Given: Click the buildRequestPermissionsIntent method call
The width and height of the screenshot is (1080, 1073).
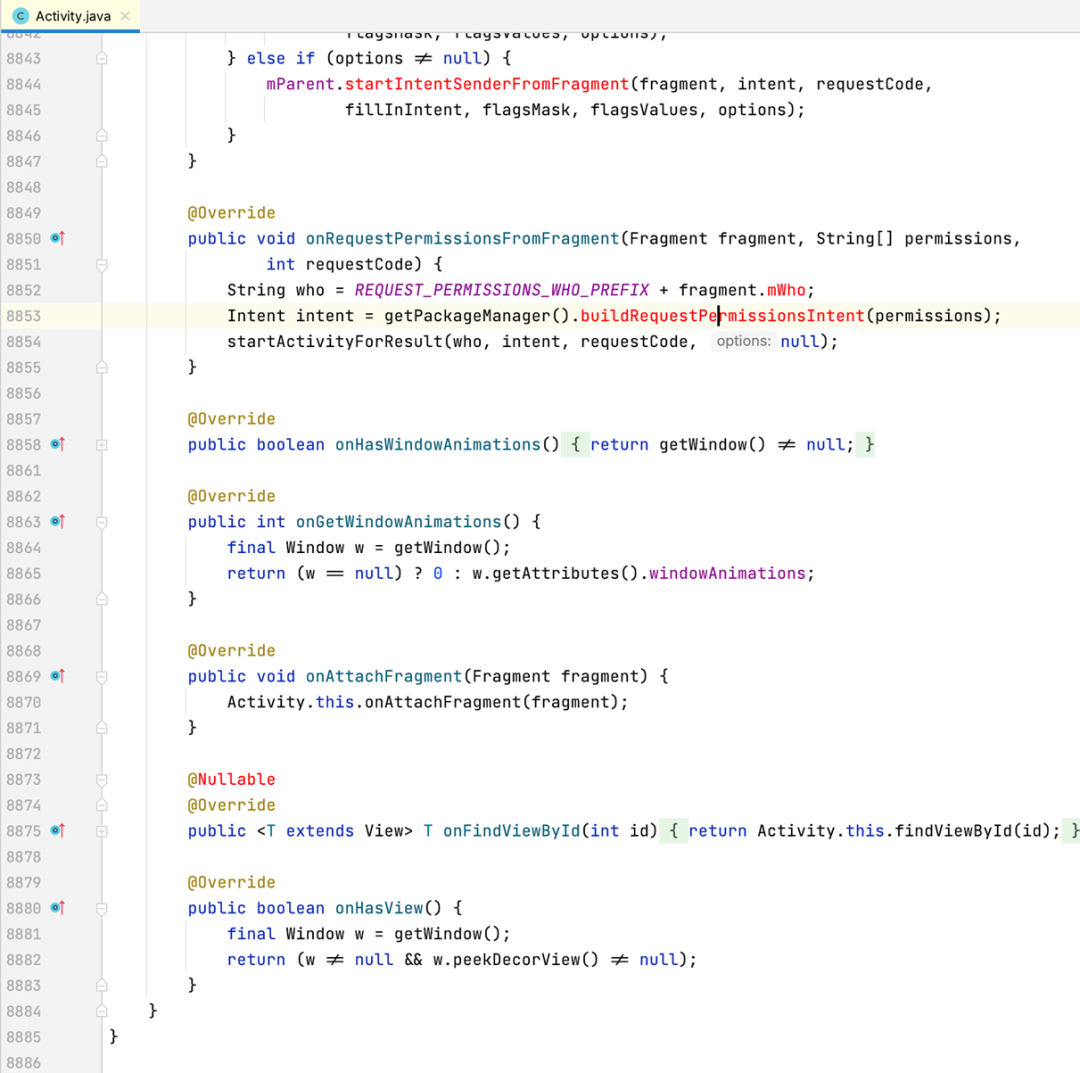Looking at the screenshot, I should click(x=722, y=316).
